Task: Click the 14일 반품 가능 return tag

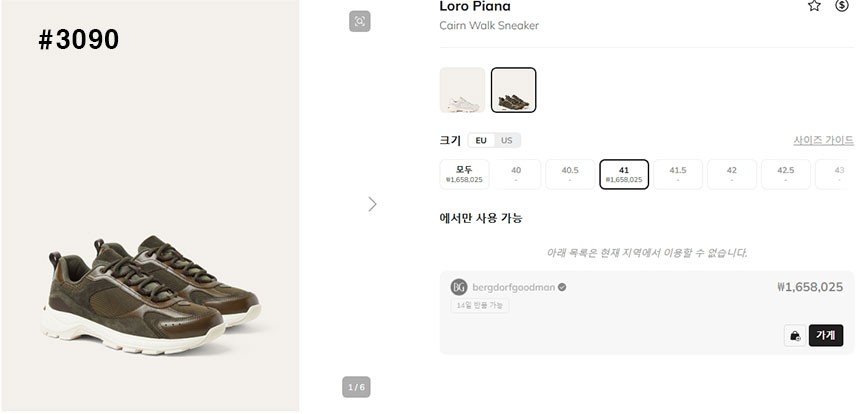Action: click(x=479, y=306)
